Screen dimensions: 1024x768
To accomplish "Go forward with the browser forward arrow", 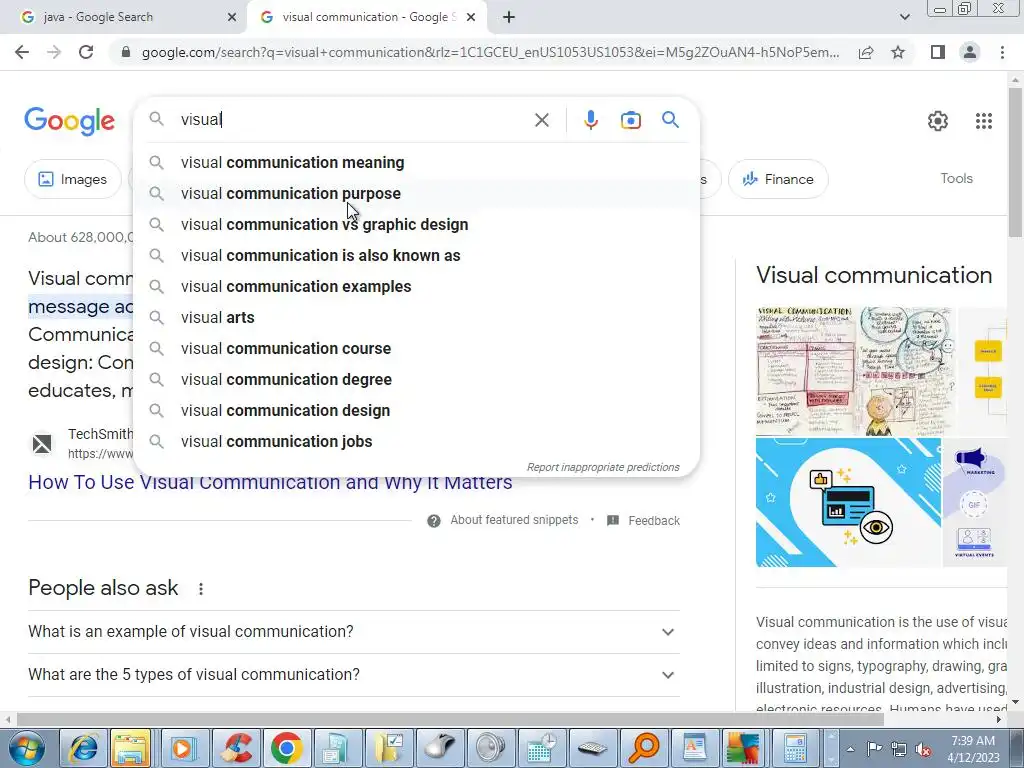I will pos(54,52).
